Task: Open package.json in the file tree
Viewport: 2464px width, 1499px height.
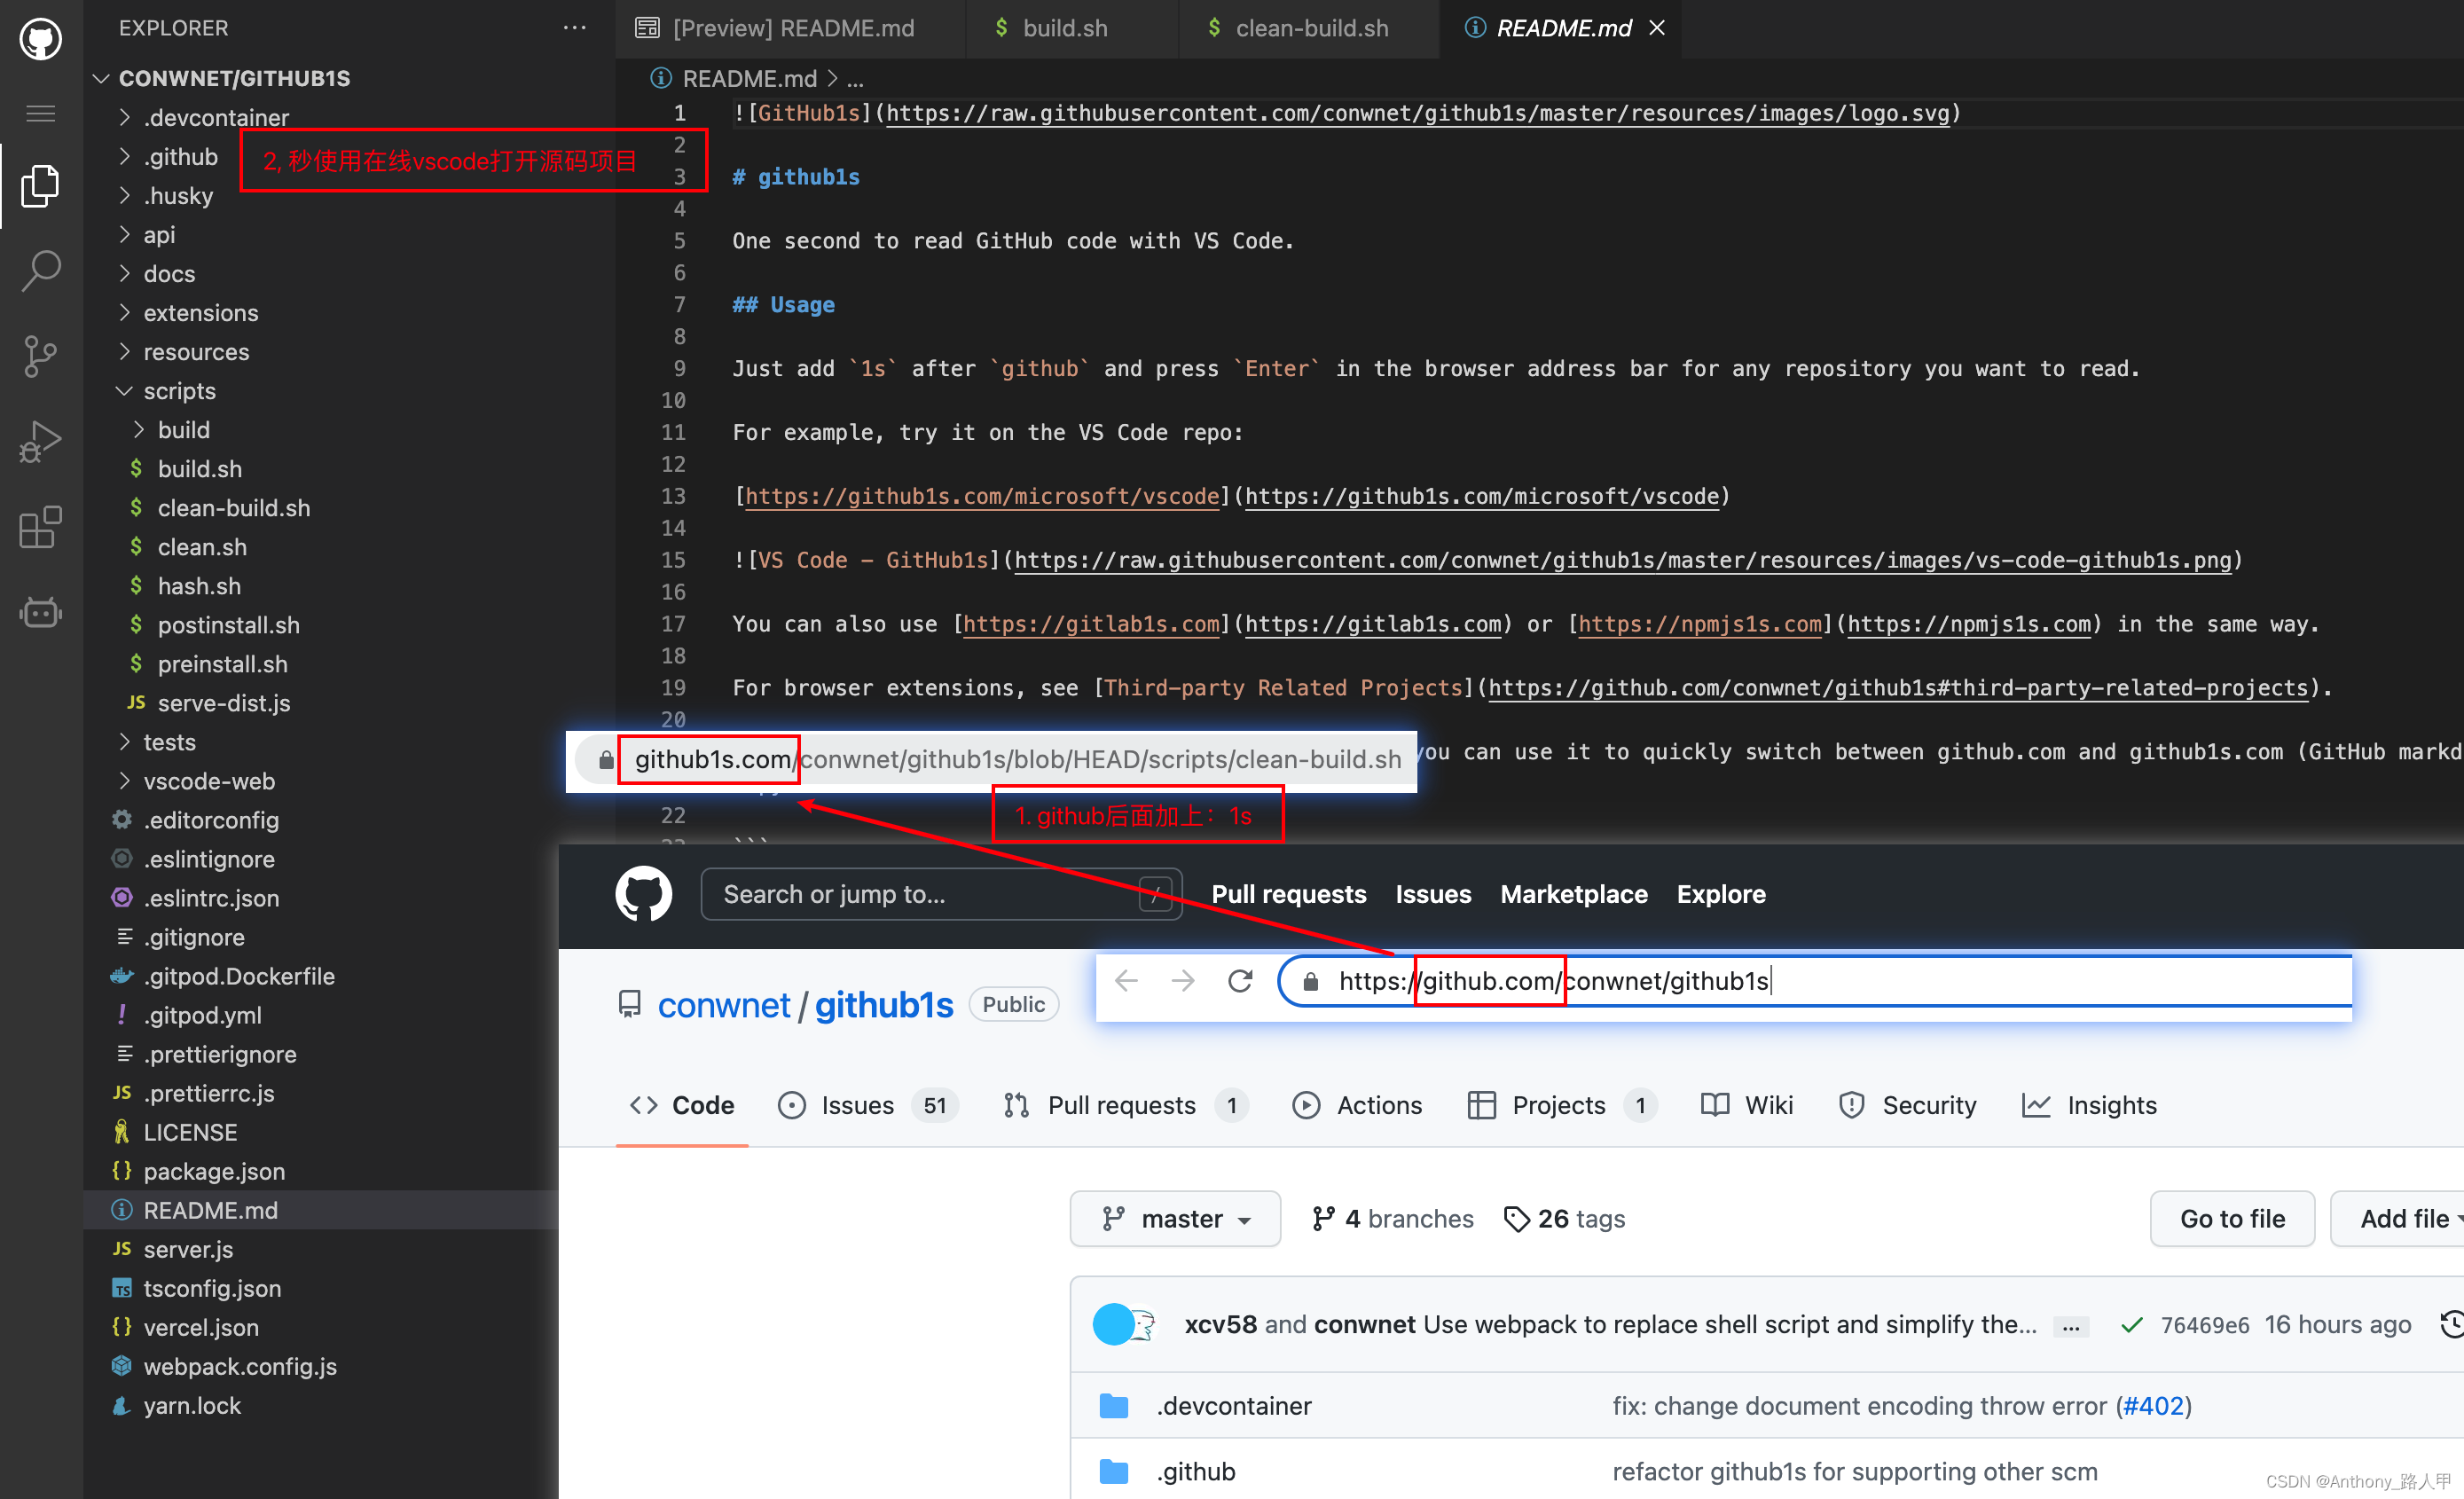Action: pyautogui.click(x=214, y=1171)
